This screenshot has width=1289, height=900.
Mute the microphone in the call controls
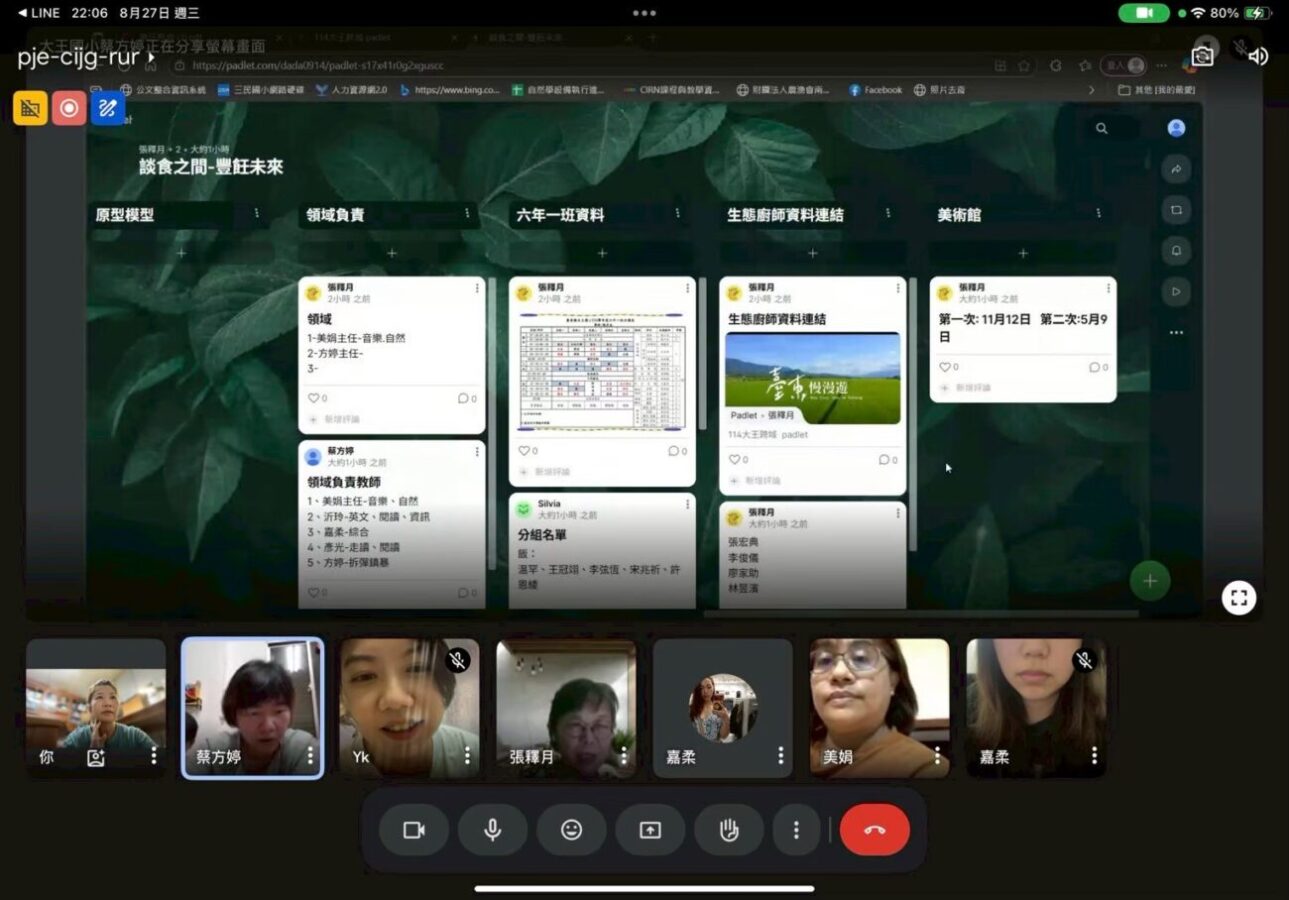(x=492, y=830)
